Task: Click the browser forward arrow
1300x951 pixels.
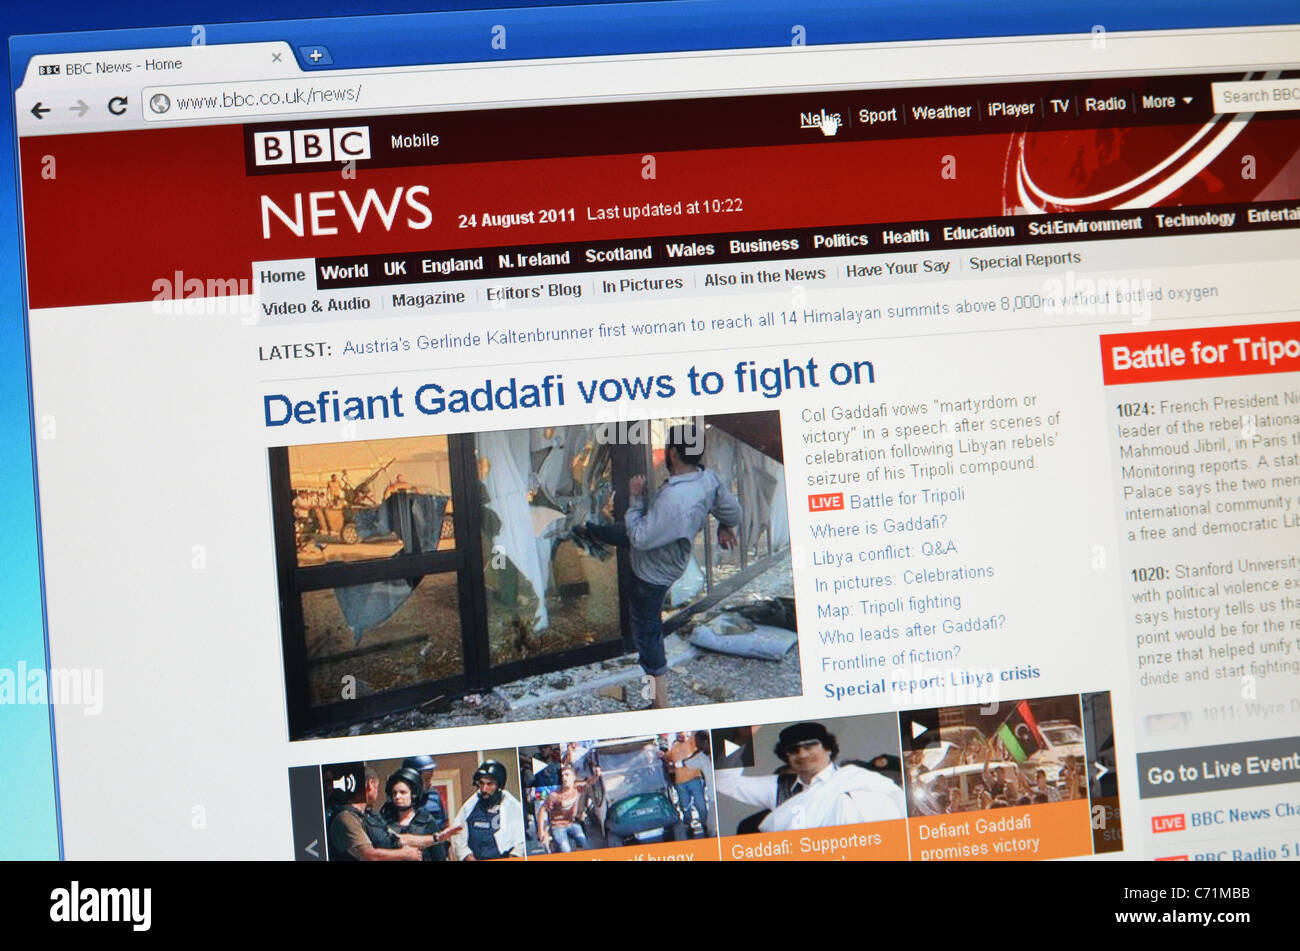Action: pos(79,108)
